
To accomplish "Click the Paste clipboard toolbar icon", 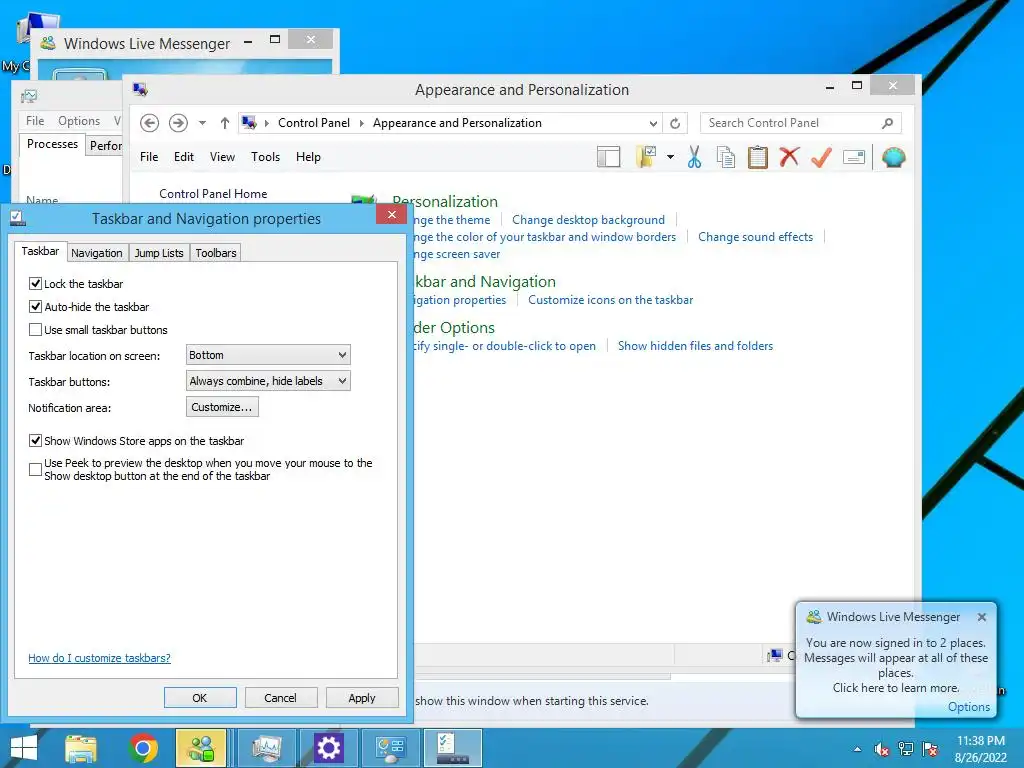I will pos(758,157).
